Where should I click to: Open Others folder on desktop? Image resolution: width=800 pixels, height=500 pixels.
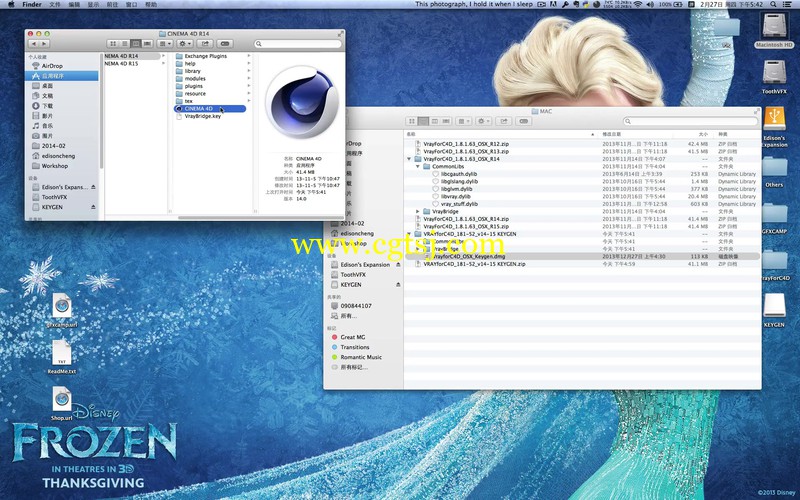pos(774,172)
